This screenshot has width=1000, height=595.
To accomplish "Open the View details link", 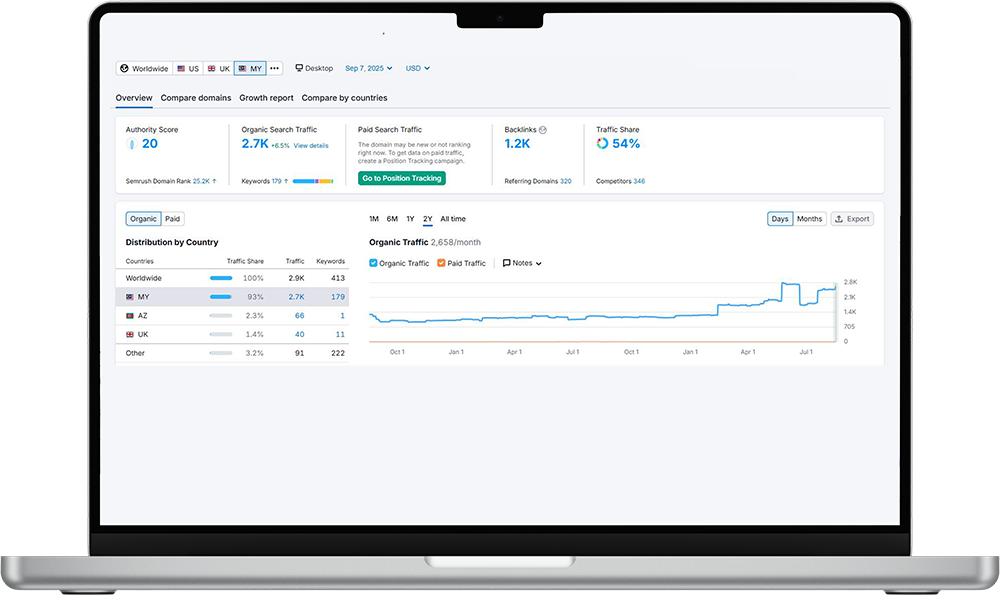I will click(311, 146).
